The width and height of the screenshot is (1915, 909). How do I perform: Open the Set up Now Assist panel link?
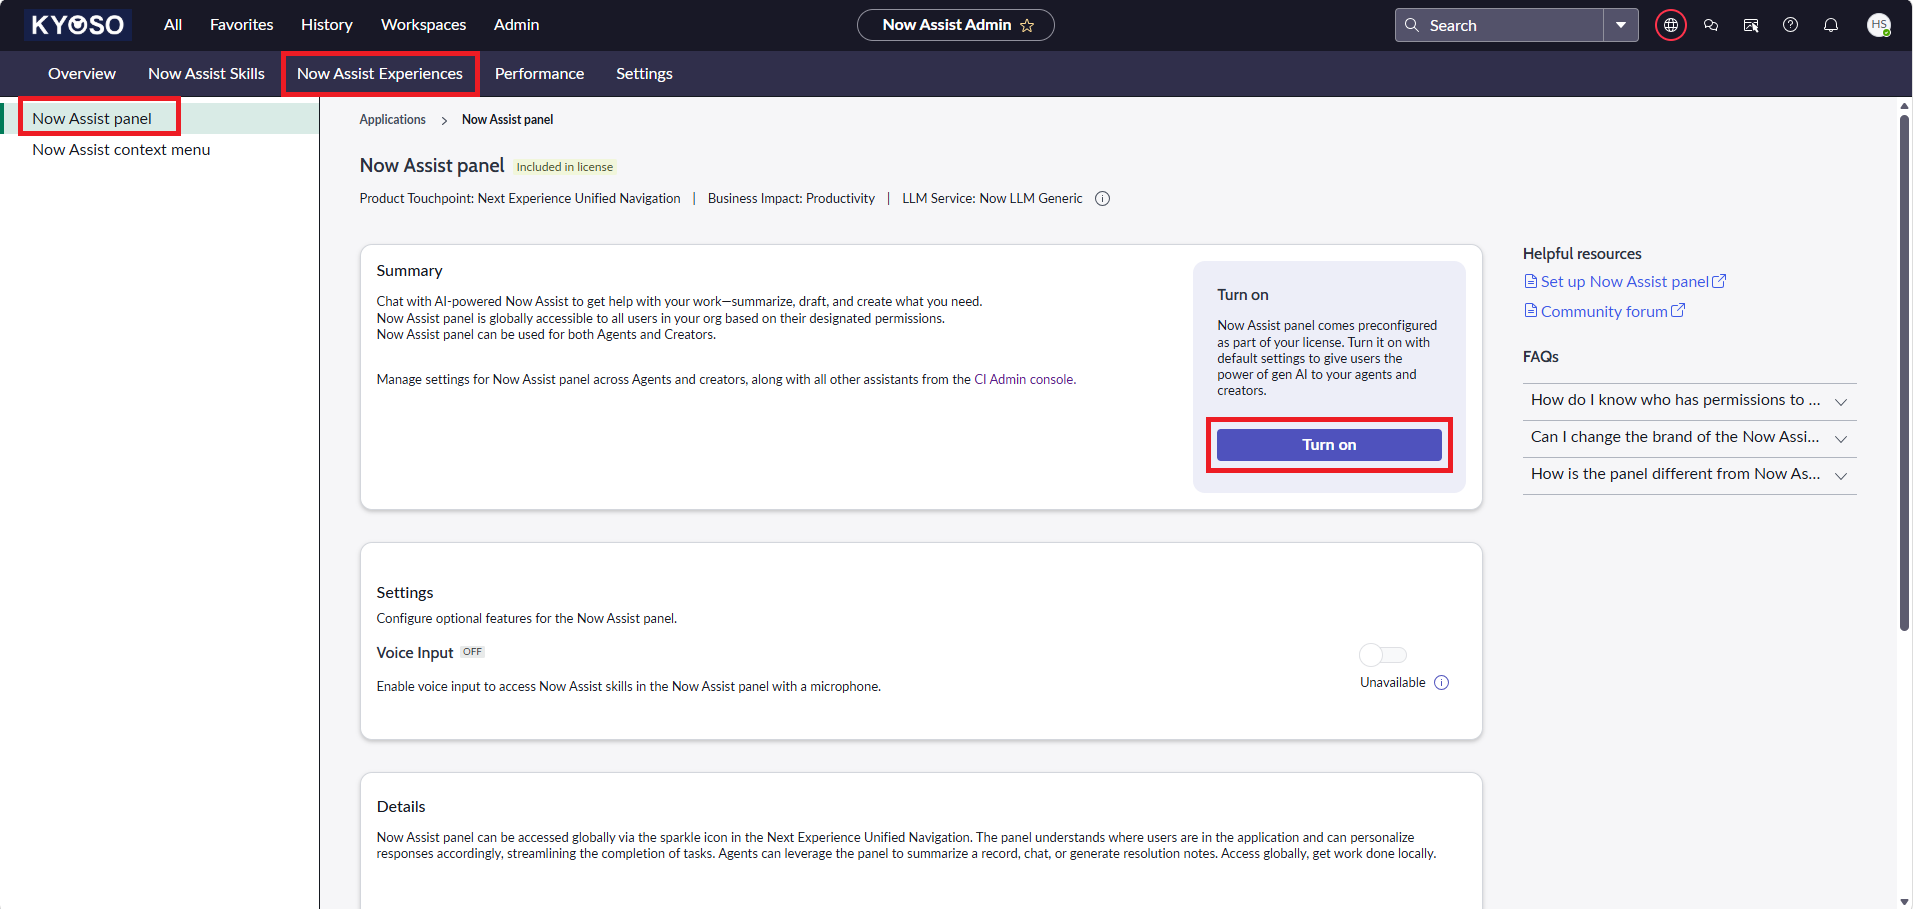[1625, 282]
